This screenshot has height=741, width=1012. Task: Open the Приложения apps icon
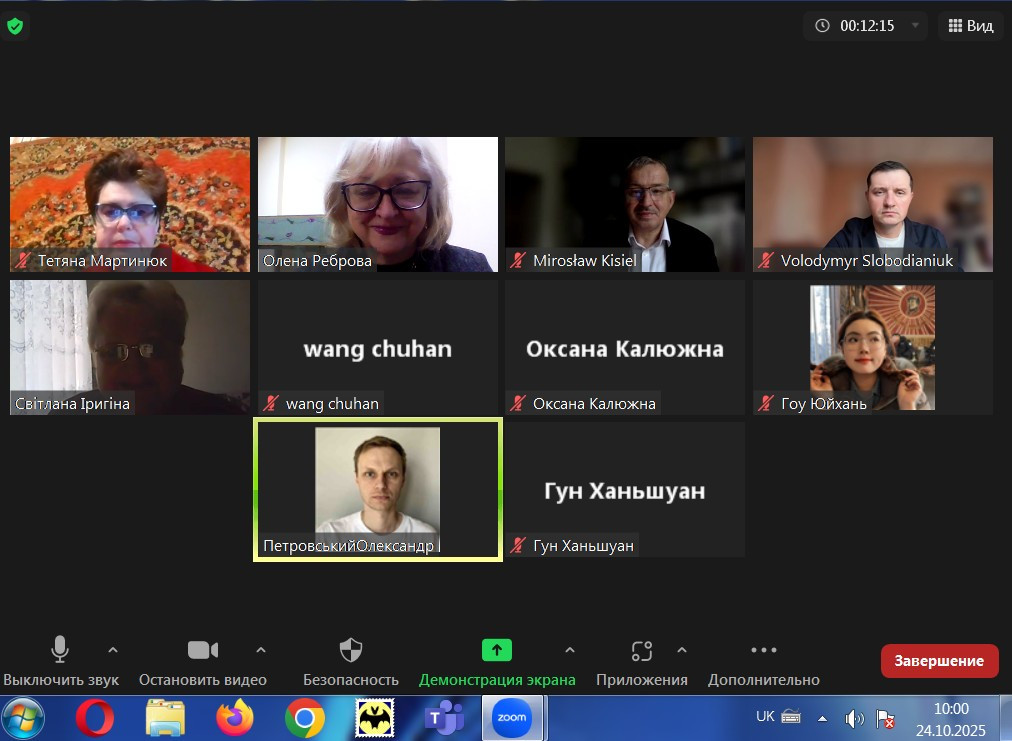coord(642,651)
